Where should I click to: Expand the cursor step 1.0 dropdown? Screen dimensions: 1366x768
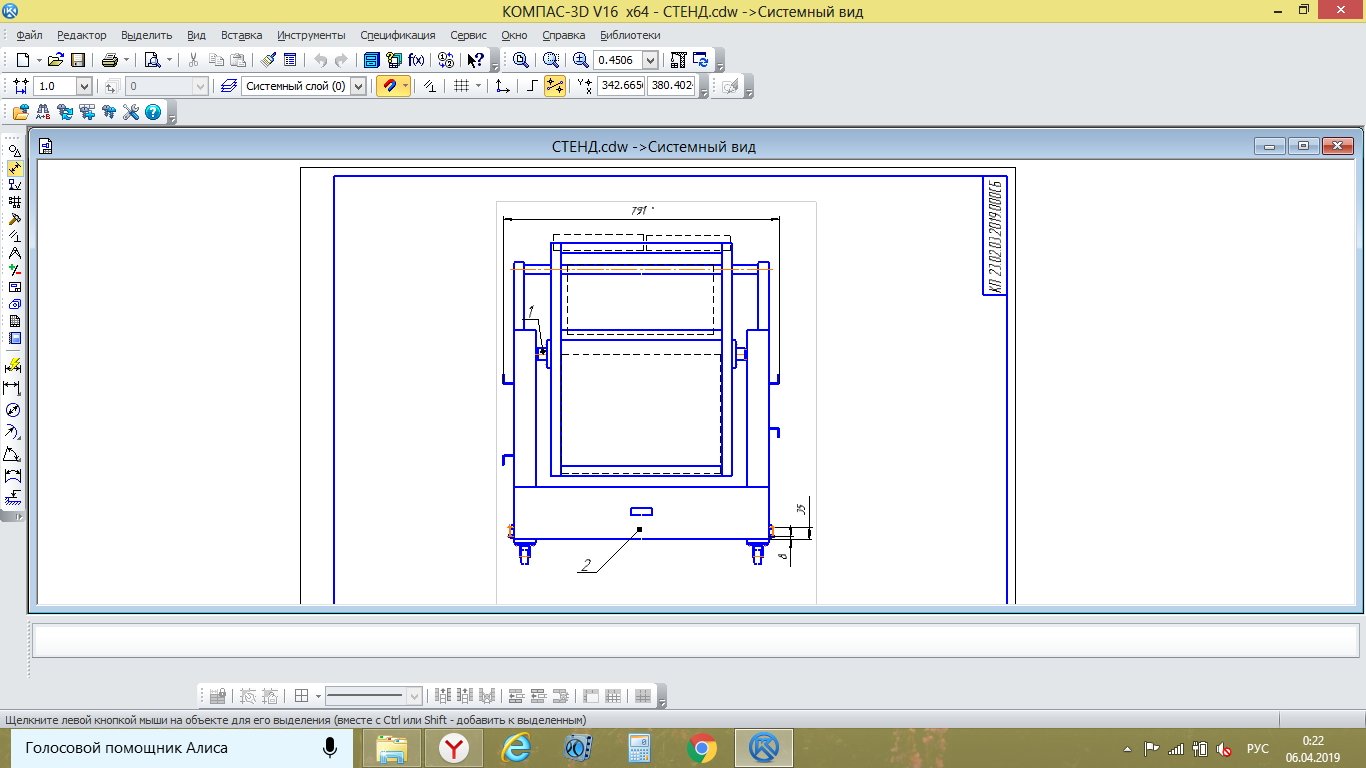83,86
